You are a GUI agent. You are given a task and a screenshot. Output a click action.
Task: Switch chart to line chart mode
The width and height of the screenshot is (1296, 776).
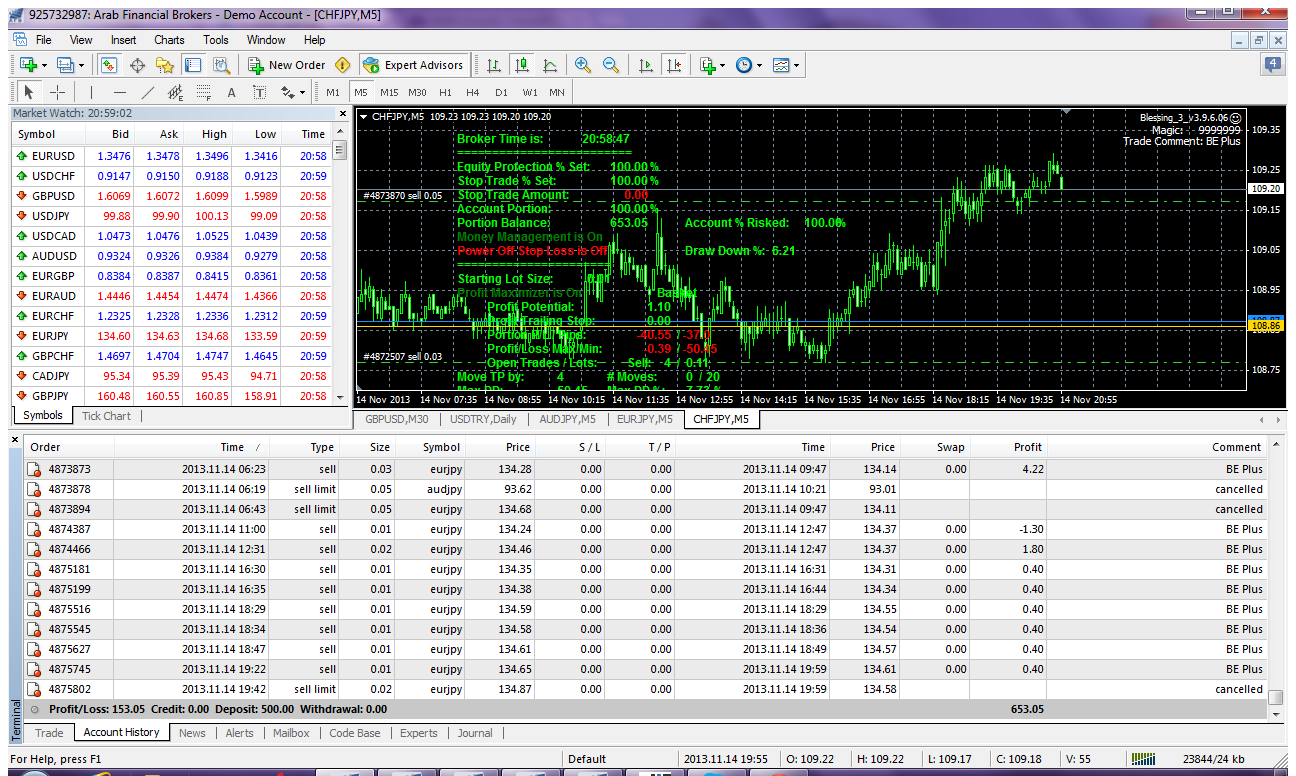click(x=549, y=65)
